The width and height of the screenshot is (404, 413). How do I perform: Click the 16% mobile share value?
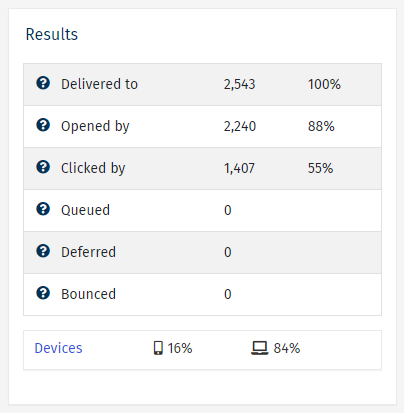click(180, 348)
